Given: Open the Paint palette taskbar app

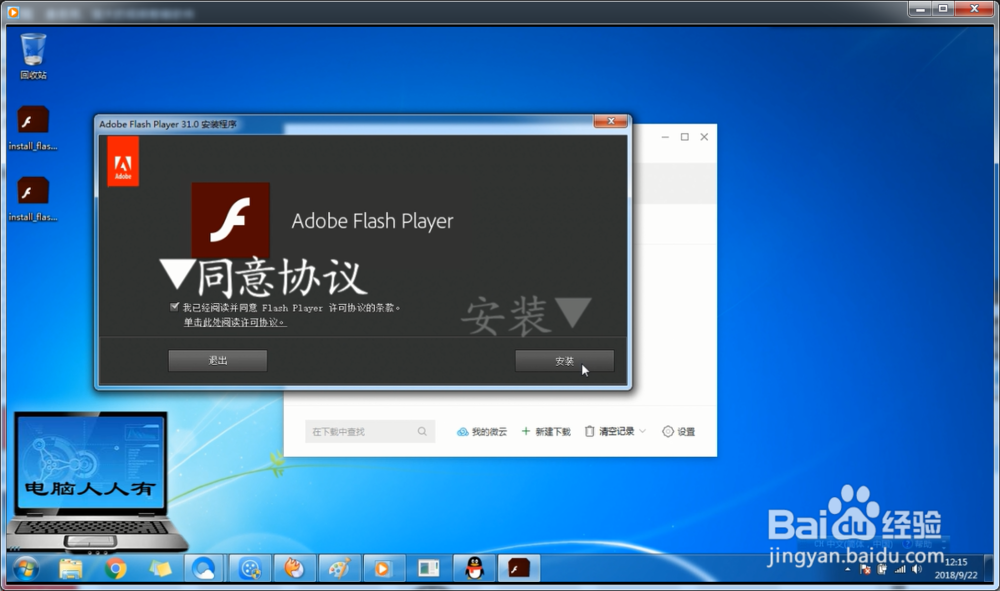Looking at the screenshot, I should coord(339,568).
